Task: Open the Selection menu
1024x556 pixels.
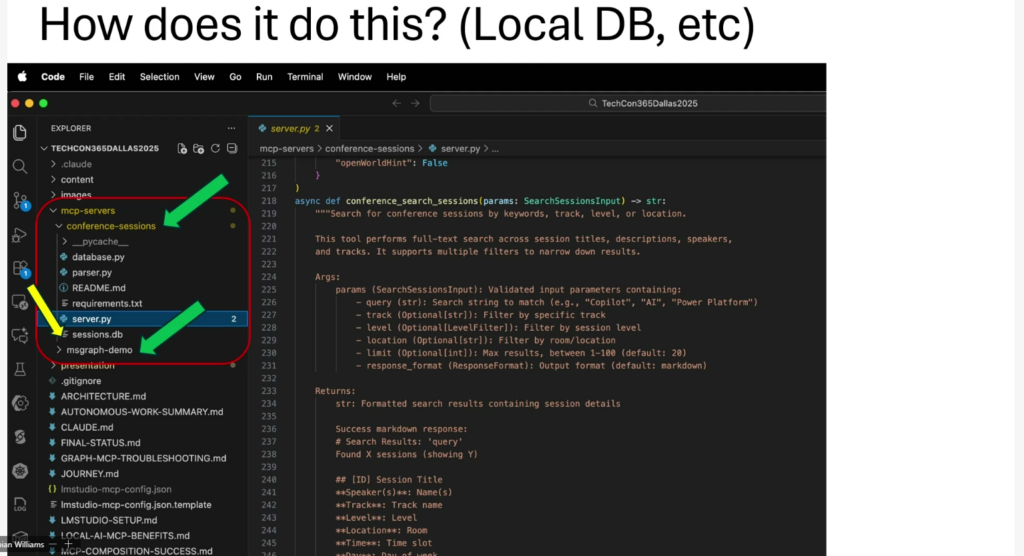Action: 160,77
